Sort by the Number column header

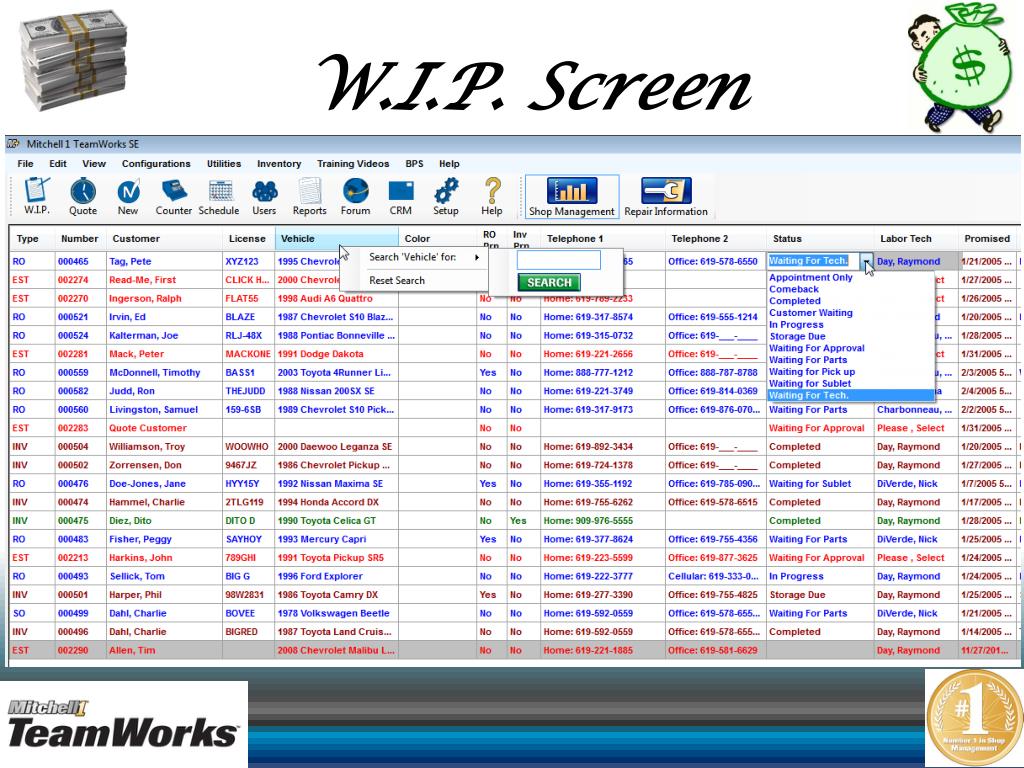tap(79, 238)
